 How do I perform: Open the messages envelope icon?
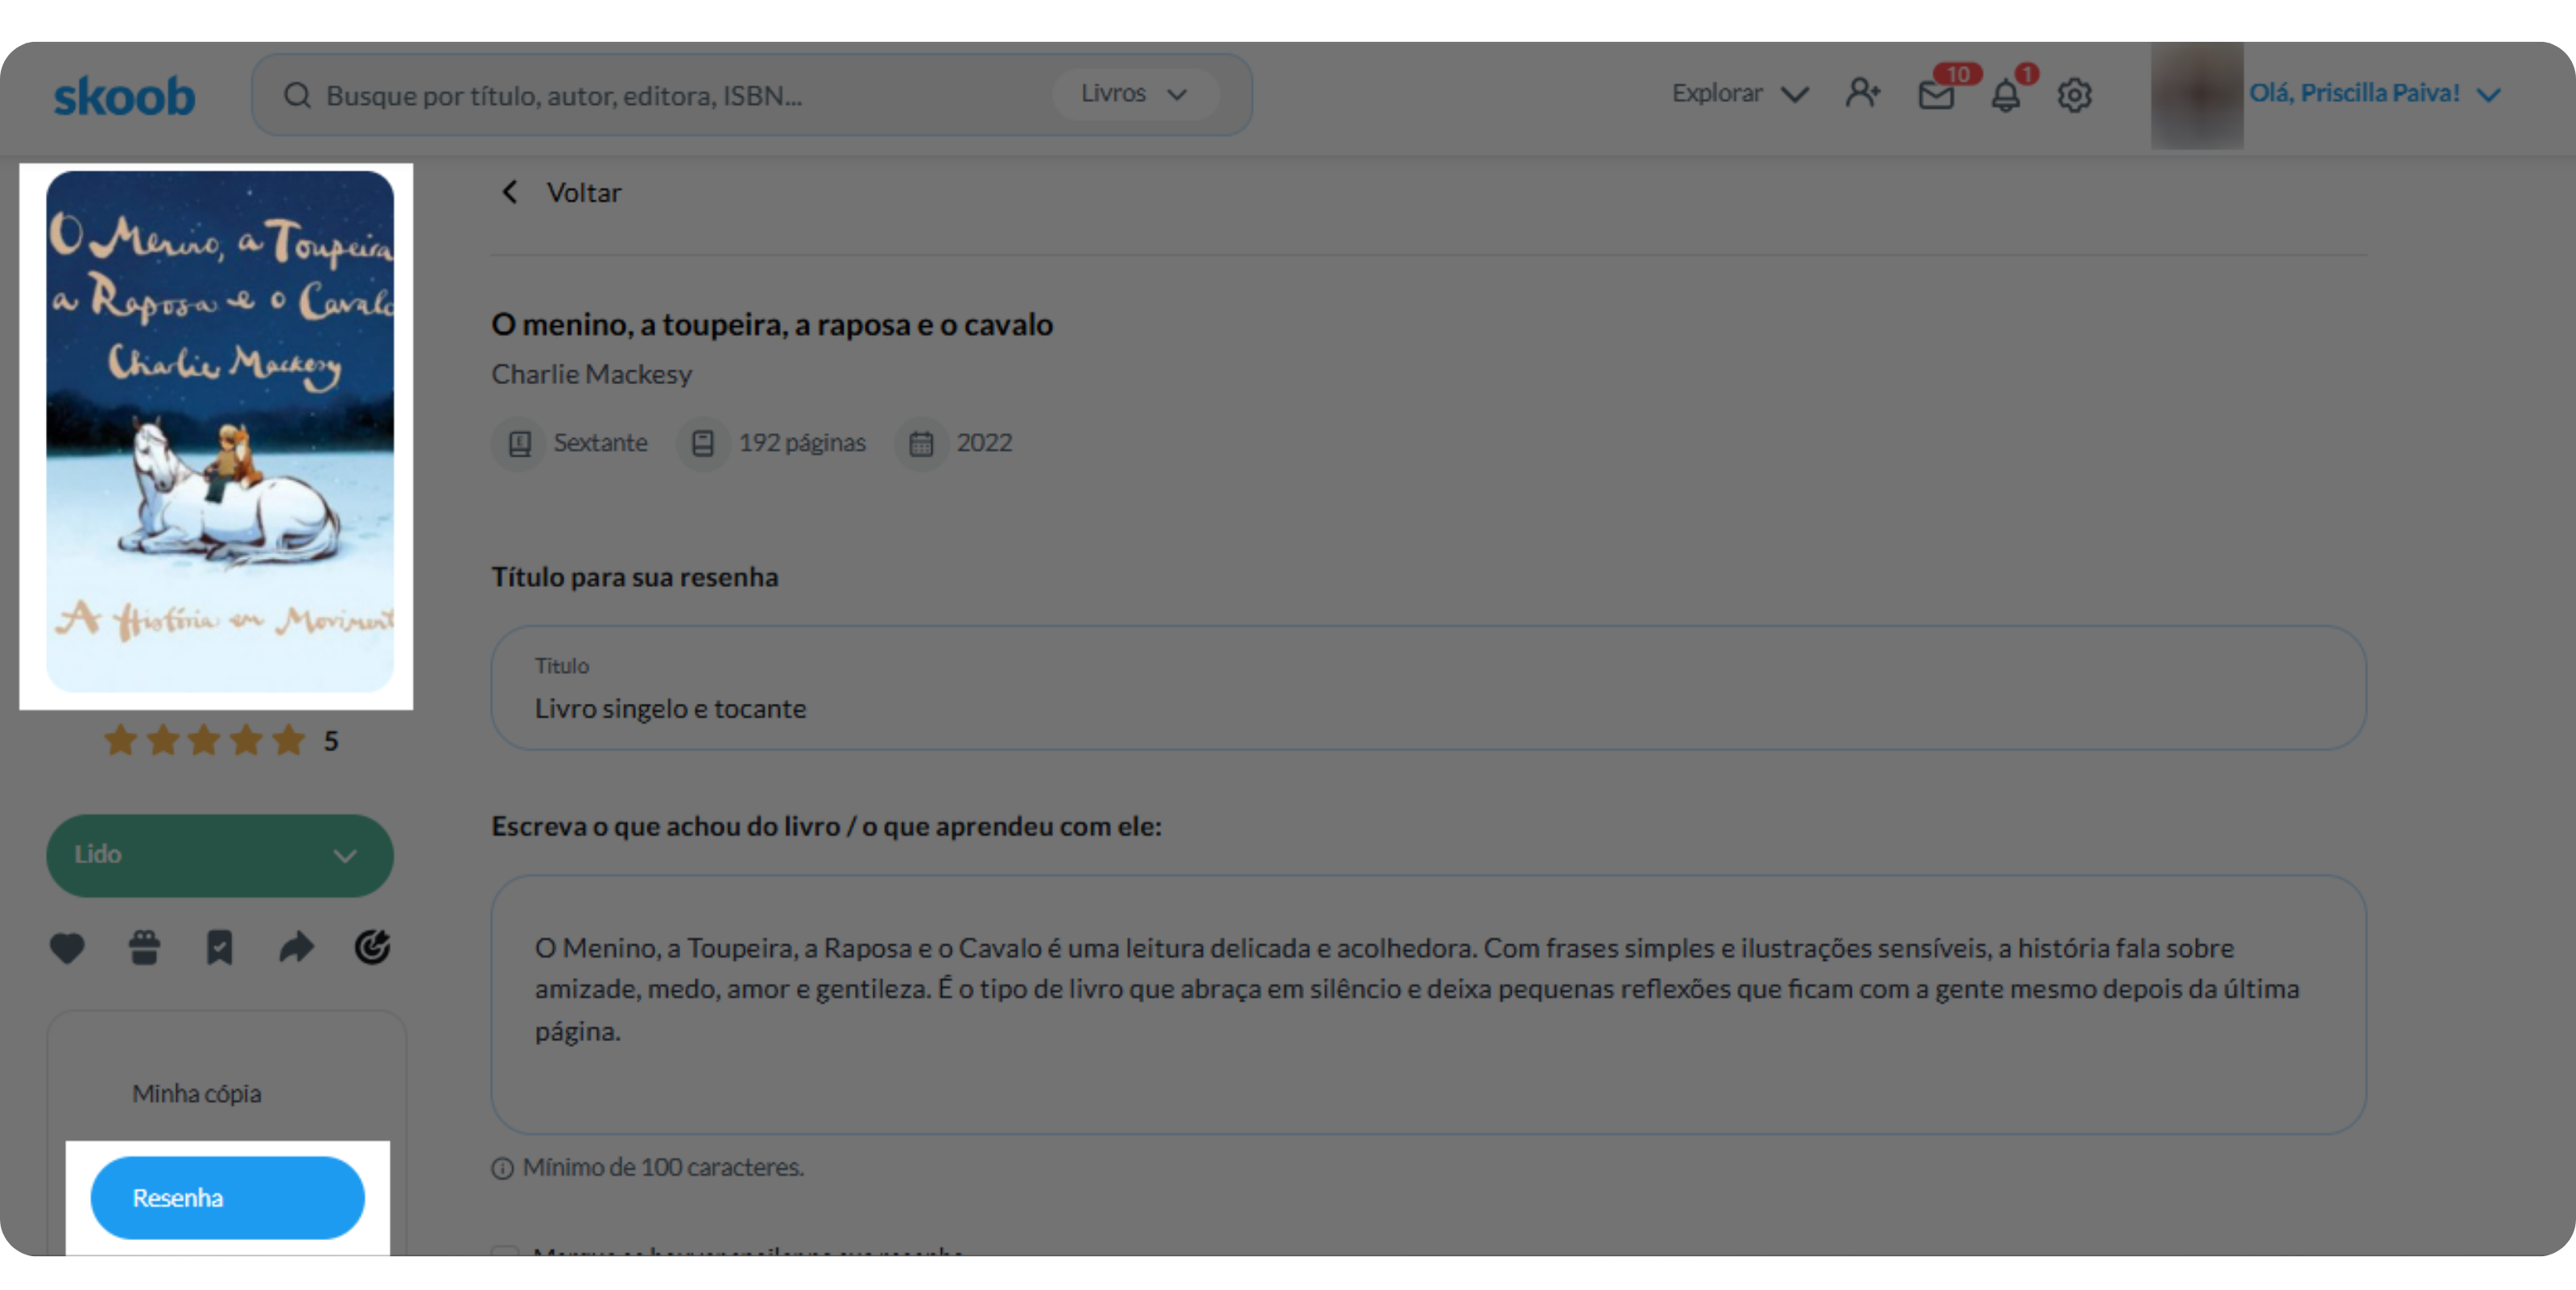pyautogui.click(x=1936, y=95)
